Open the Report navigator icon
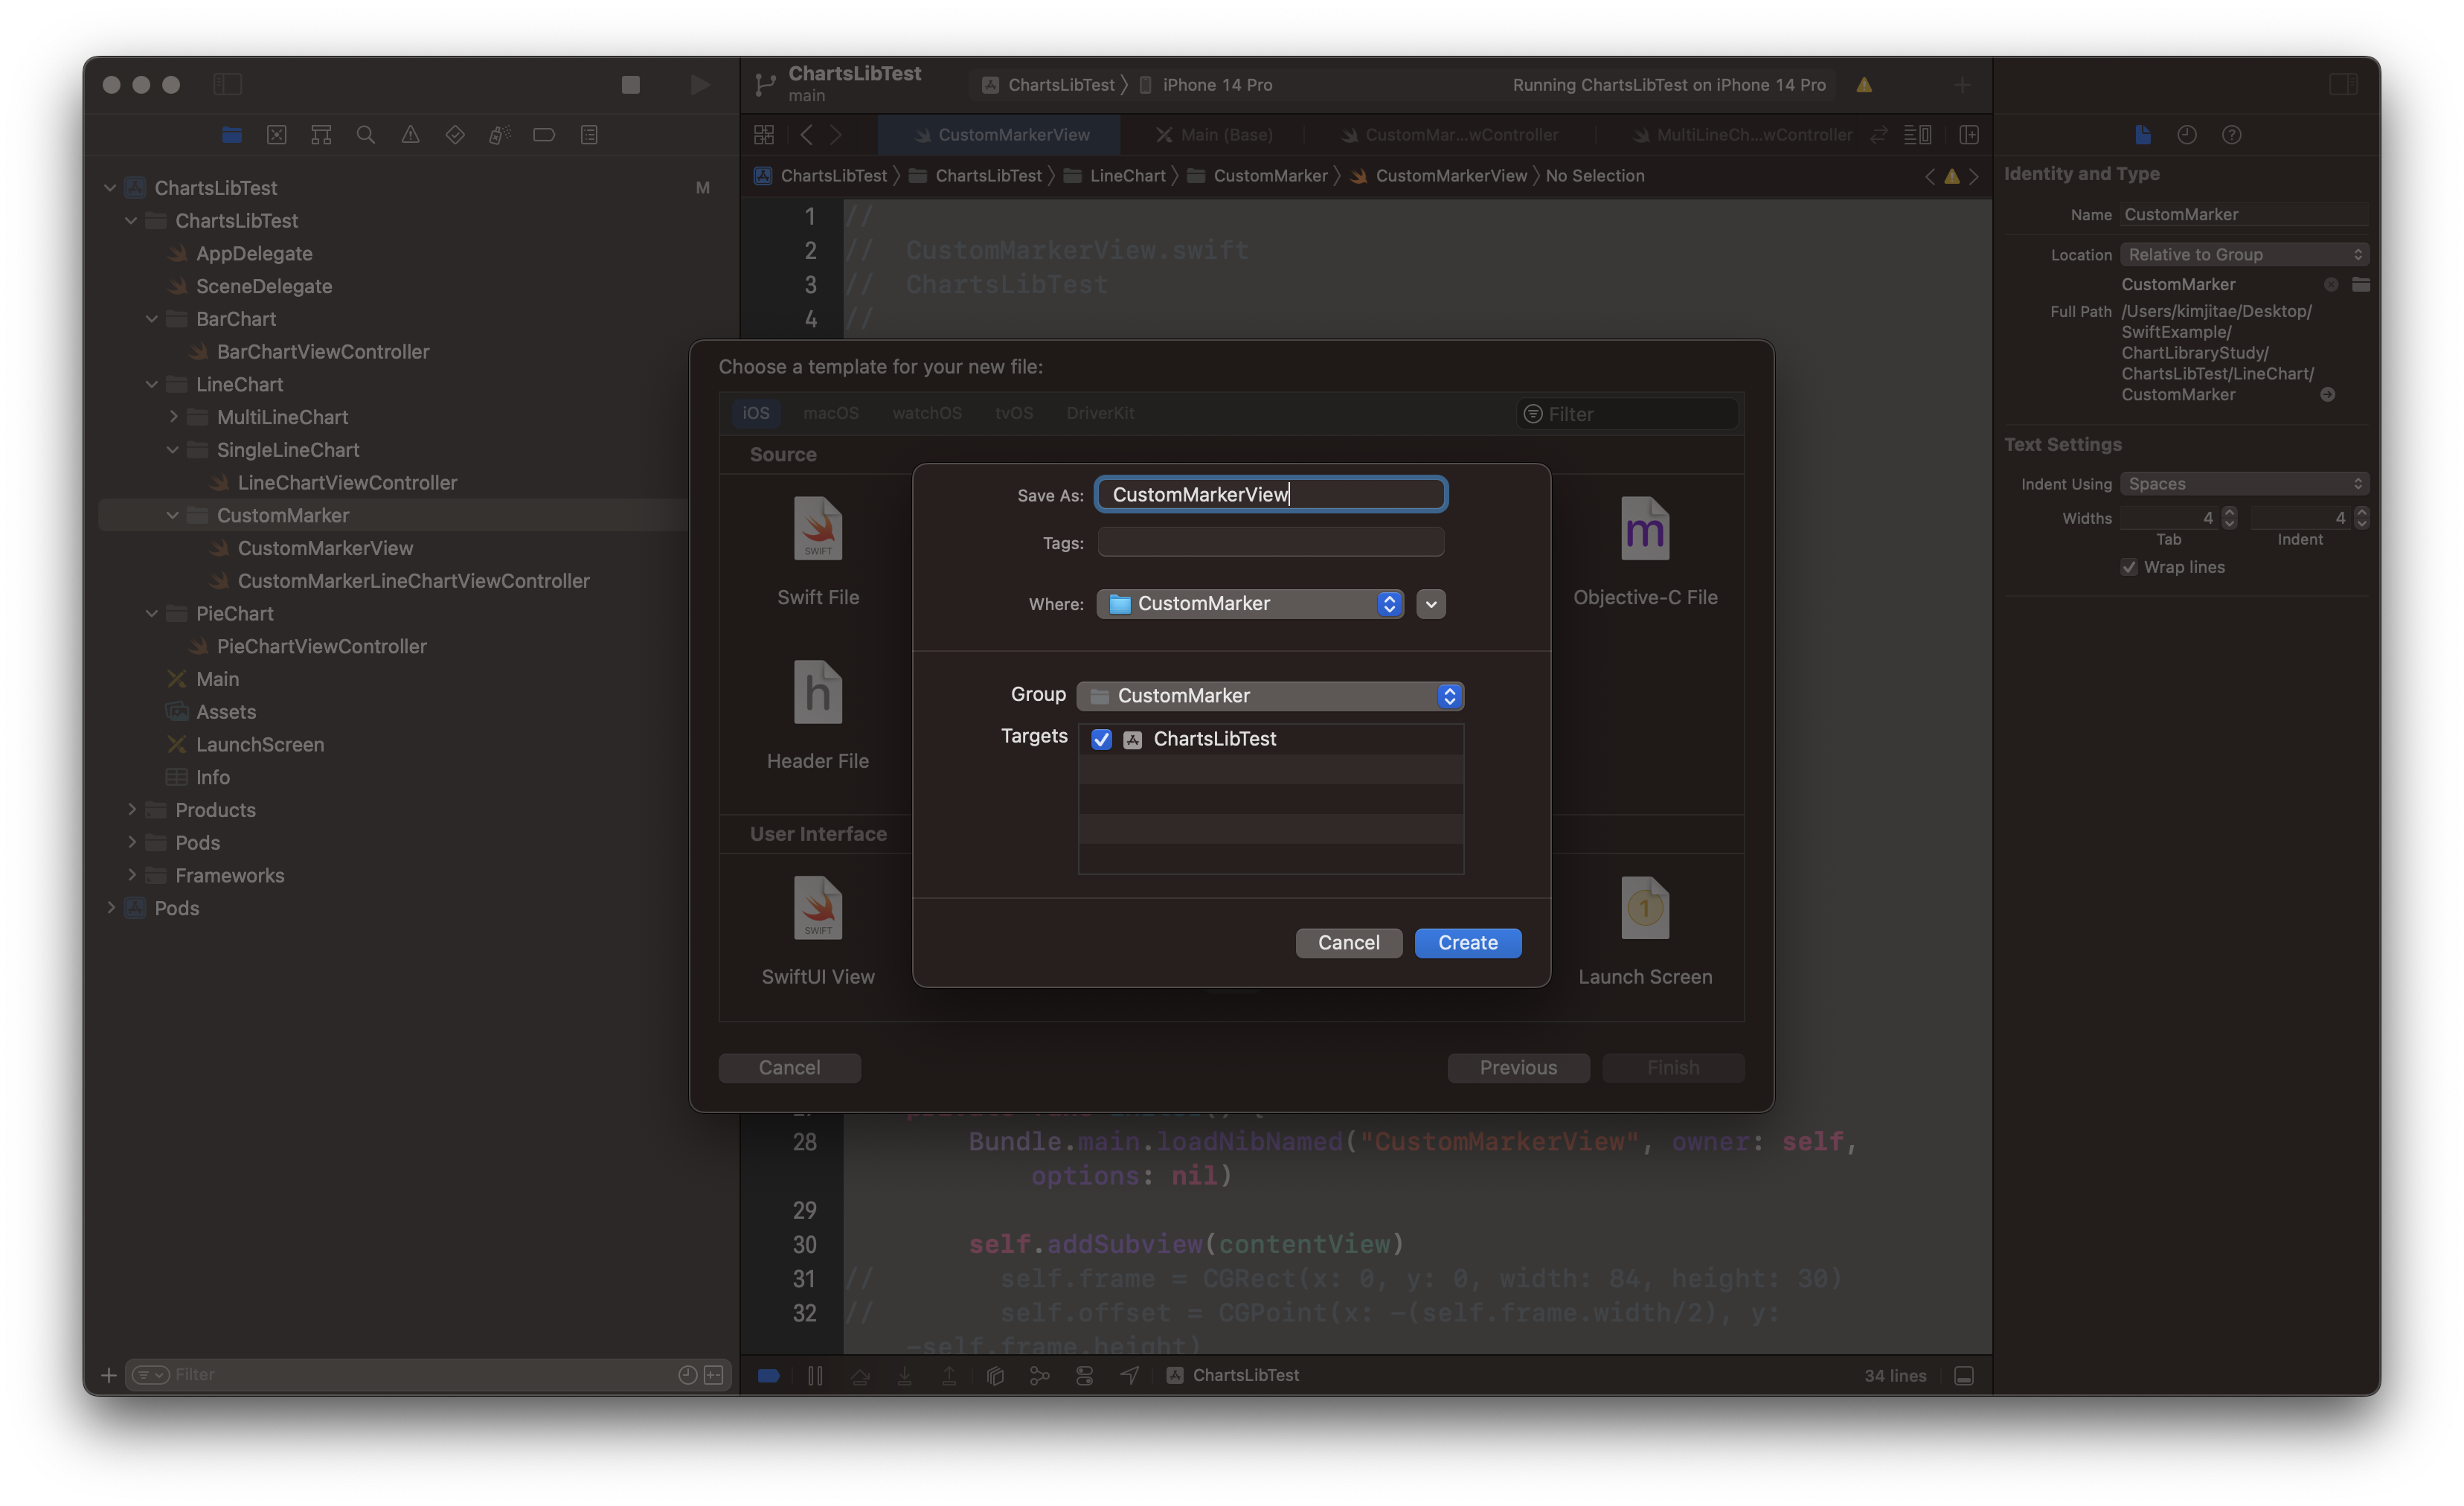 [x=589, y=135]
